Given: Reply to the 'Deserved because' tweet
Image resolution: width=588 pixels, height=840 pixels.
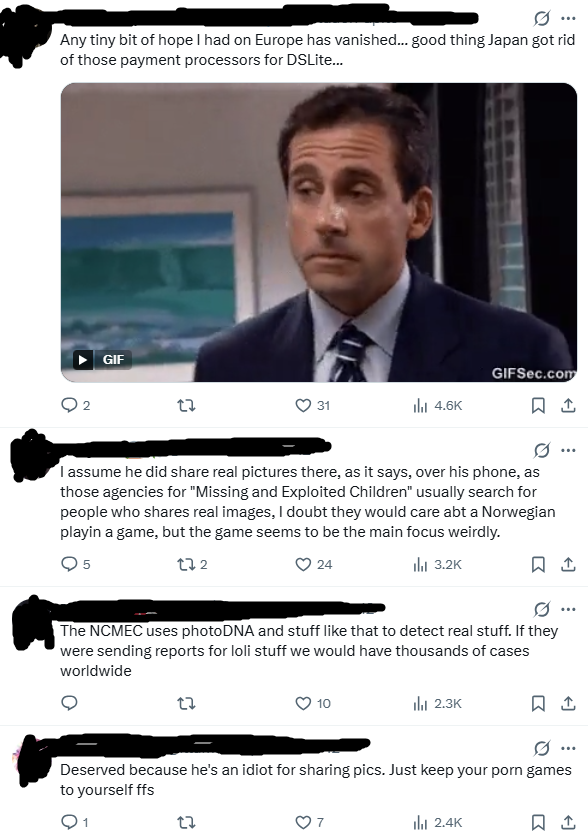Looking at the screenshot, I should (74, 822).
